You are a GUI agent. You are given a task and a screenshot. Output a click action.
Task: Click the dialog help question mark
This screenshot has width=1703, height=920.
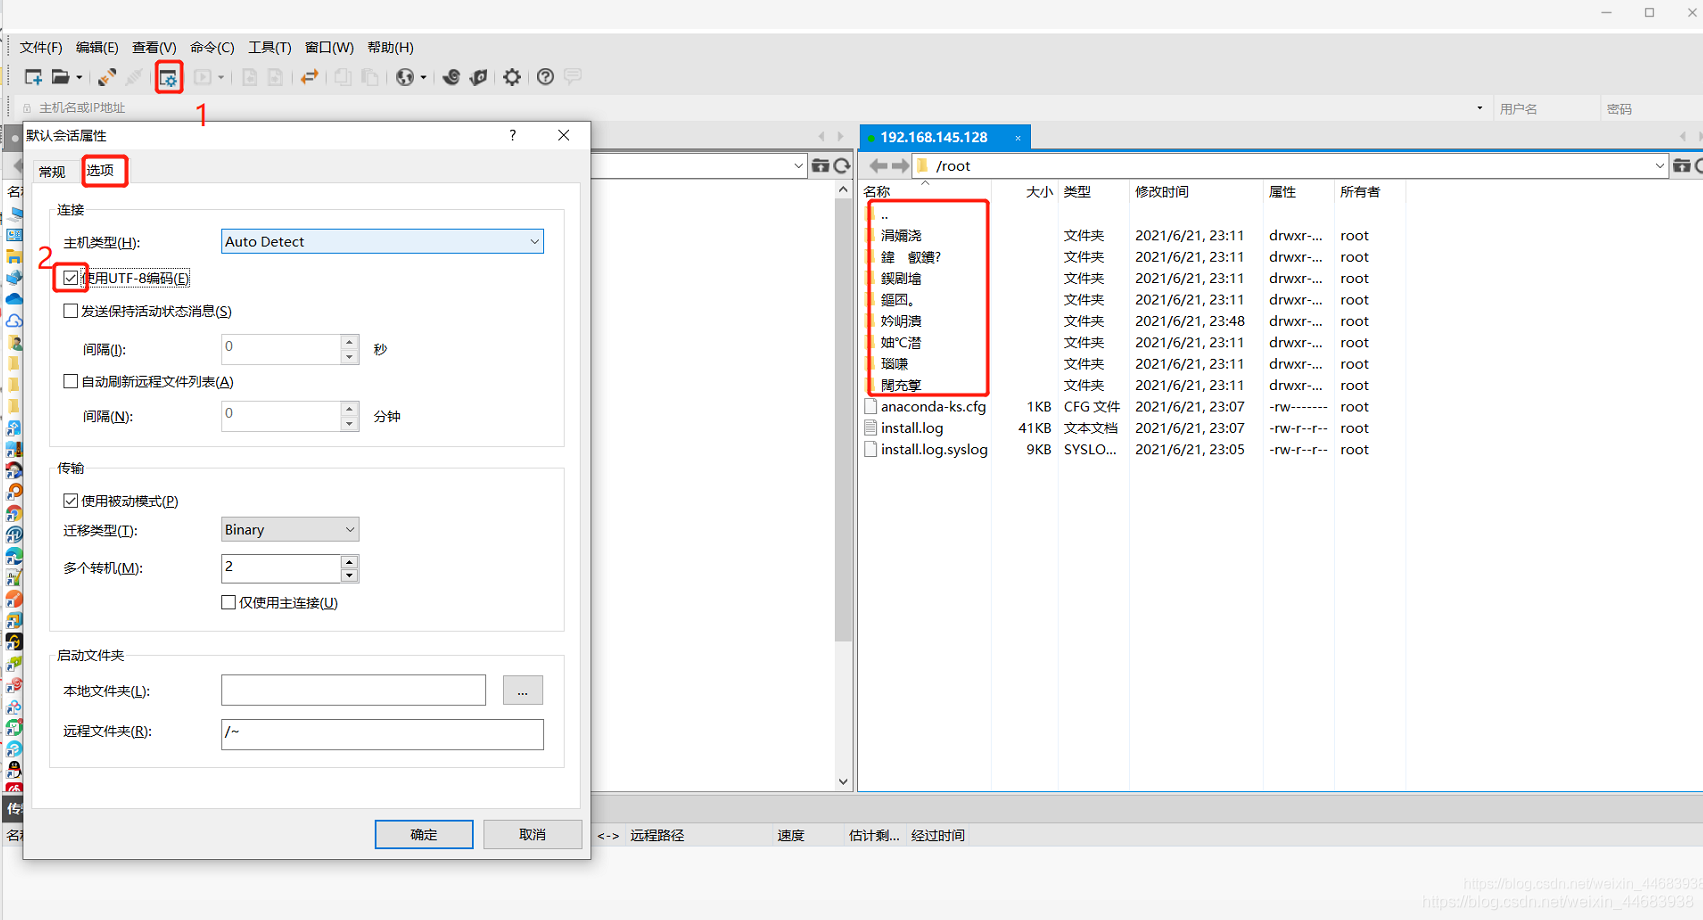coord(513,135)
